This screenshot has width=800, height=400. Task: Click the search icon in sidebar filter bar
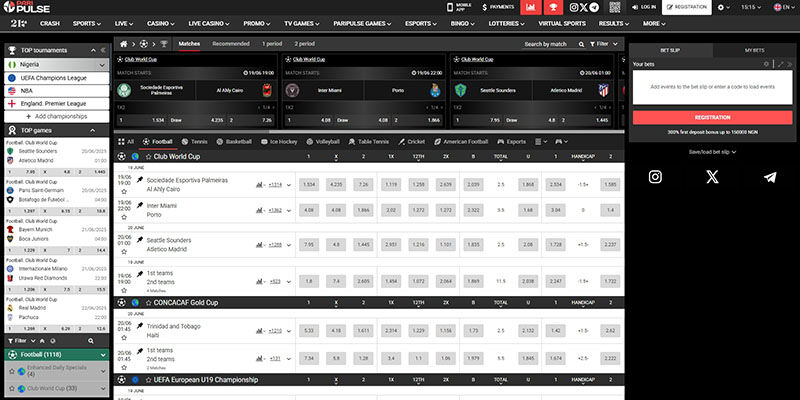click(91, 341)
